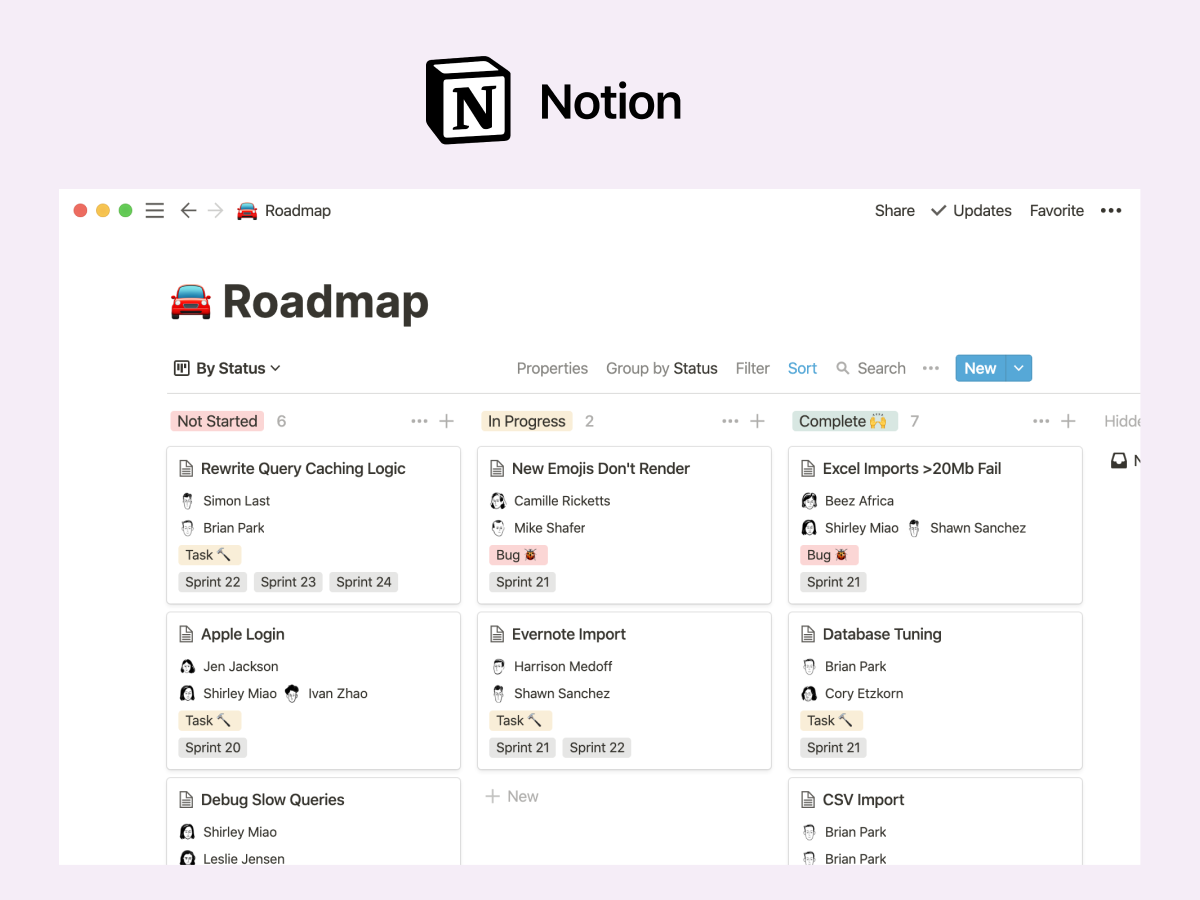Open the Filter menu

coord(752,369)
